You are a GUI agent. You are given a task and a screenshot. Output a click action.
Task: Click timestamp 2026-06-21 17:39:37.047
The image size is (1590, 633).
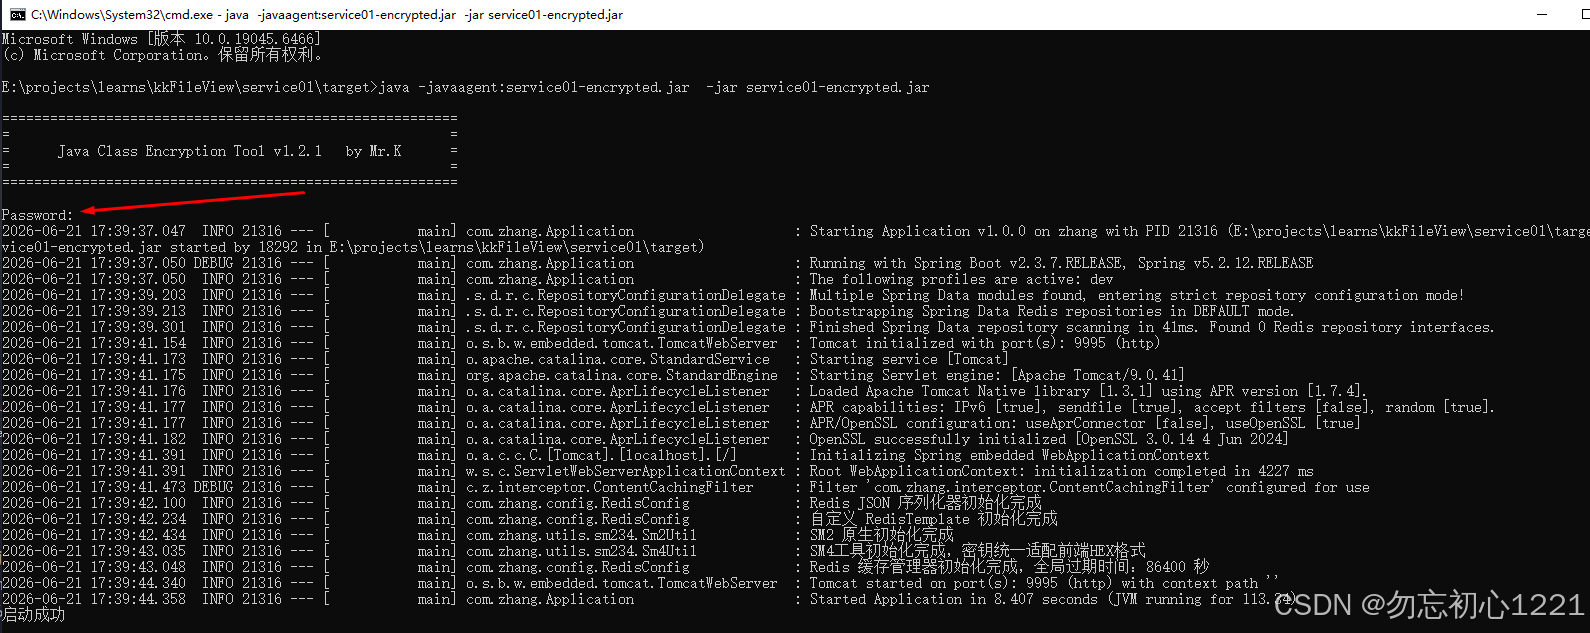pos(94,231)
